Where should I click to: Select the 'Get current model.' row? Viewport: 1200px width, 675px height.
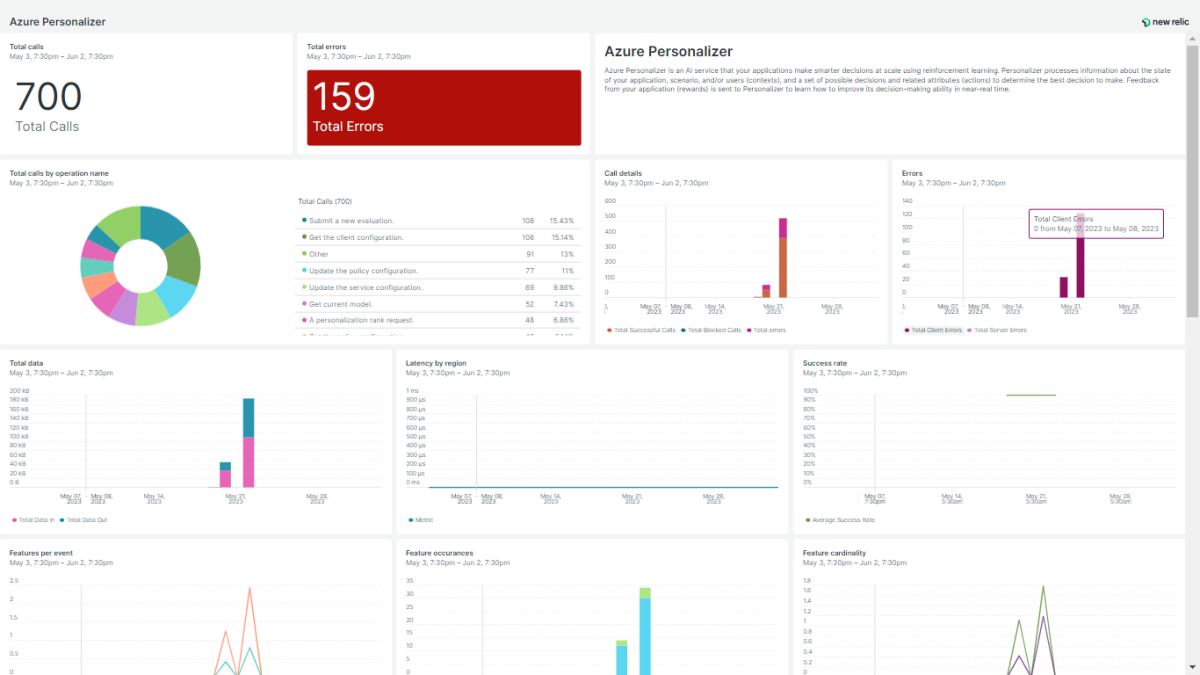pyautogui.click(x=438, y=304)
